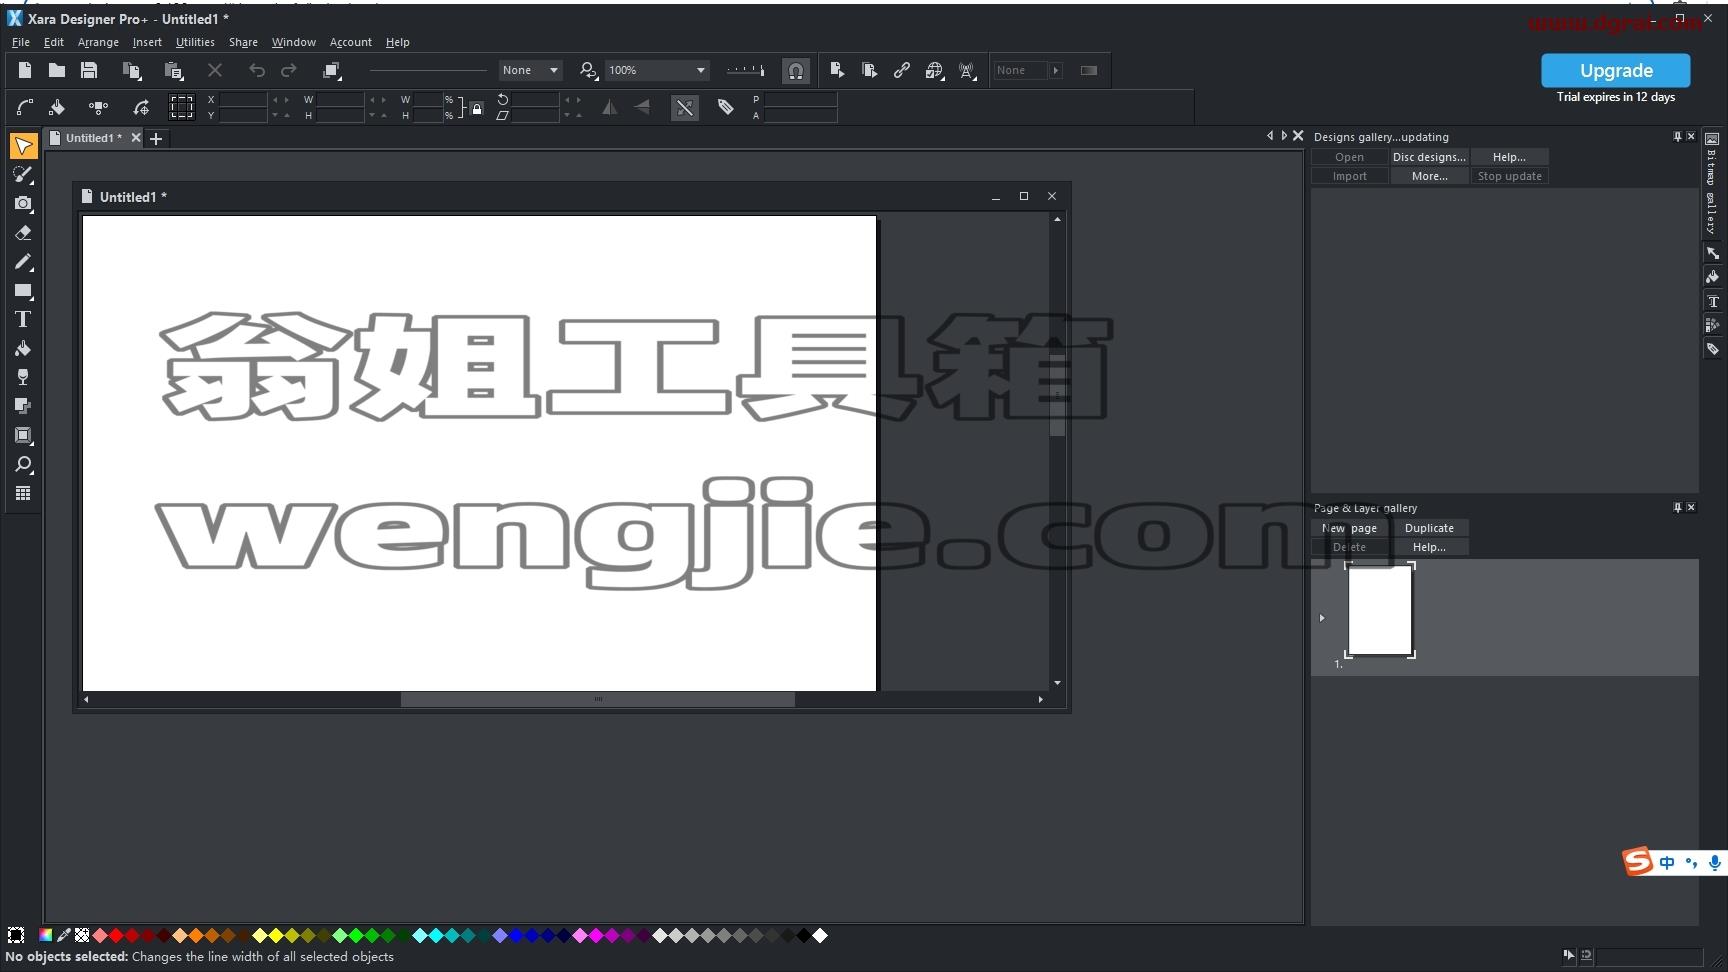Click the Delete X icon in toolbar
Image resolution: width=1728 pixels, height=972 pixels.
tap(215, 70)
